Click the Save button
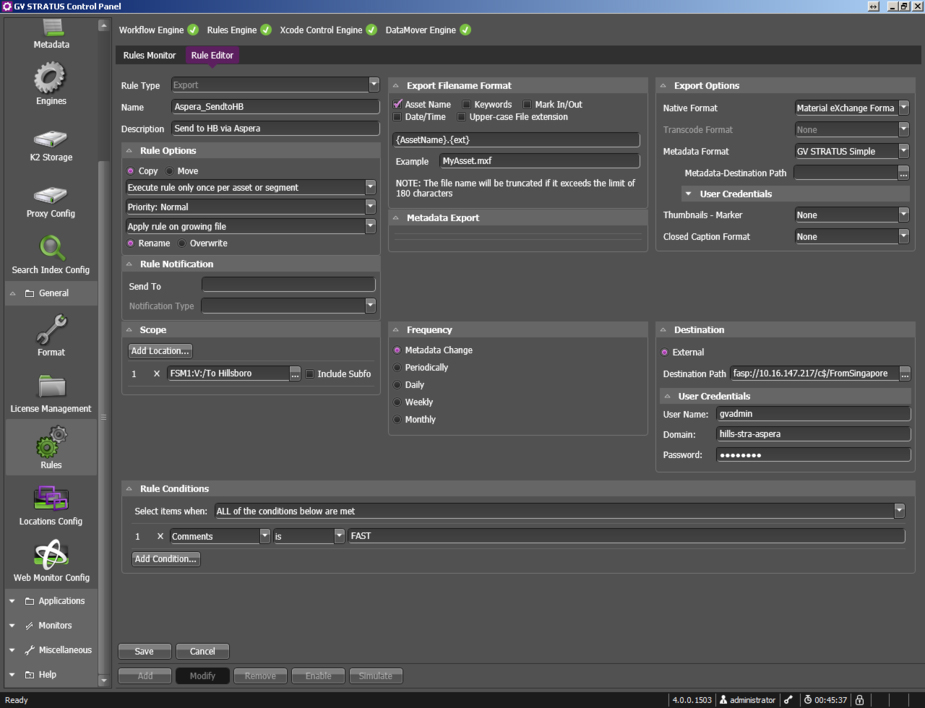Screen dimensions: 925x708 144,651
